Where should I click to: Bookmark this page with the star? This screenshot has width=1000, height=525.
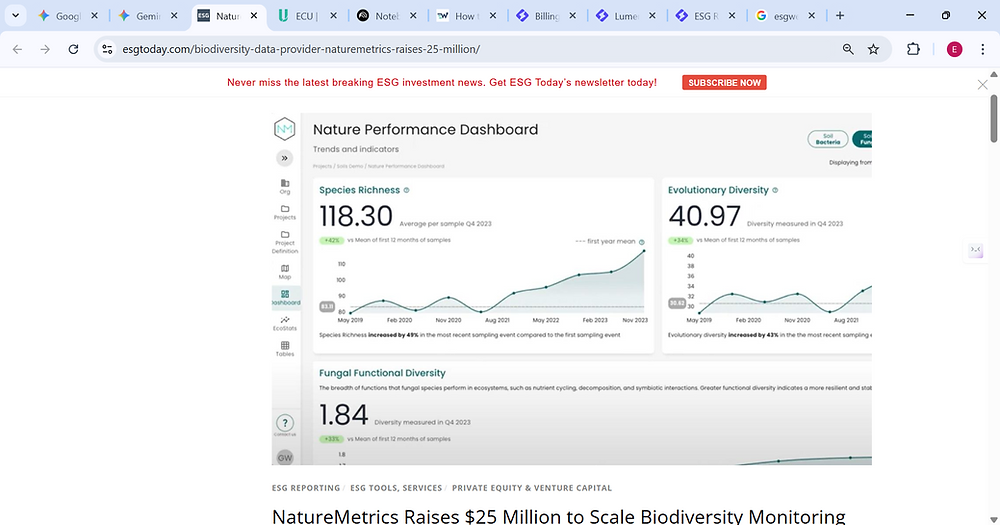point(873,49)
